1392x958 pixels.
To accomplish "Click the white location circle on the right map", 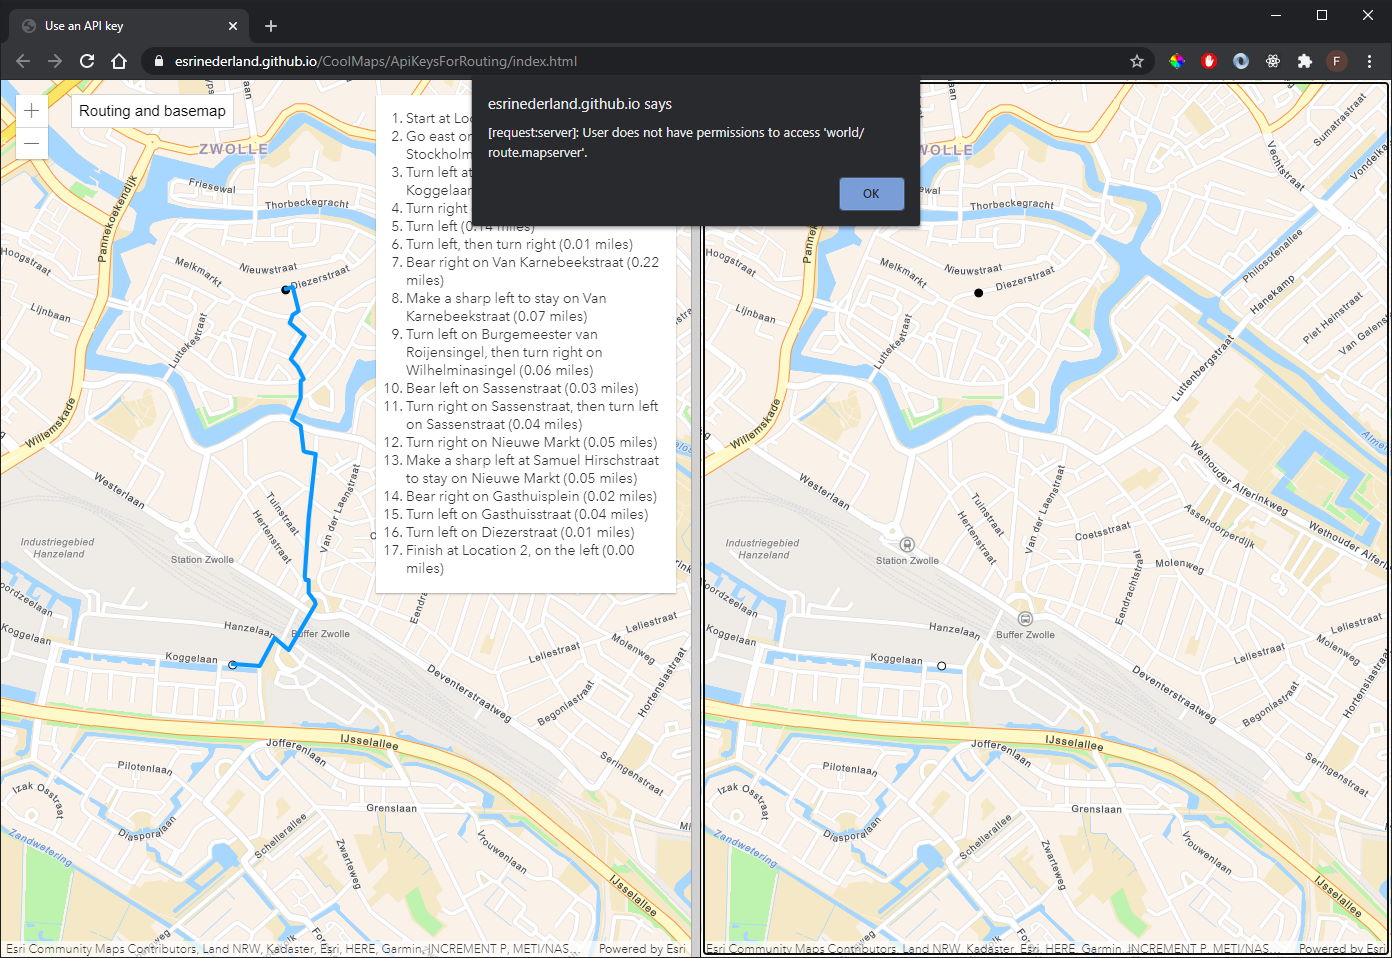I will pyautogui.click(x=941, y=666).
